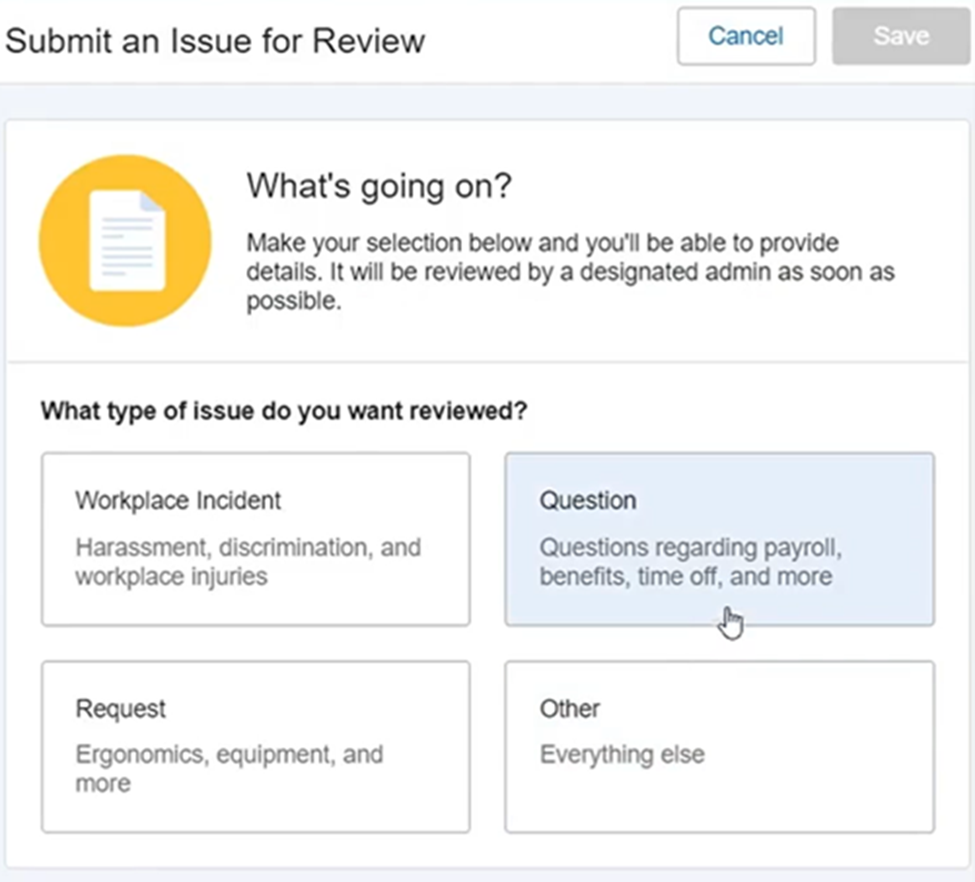Screen dimensions: 975x882
Task: Click the "Harassment, discrimination, and workplace injuries" description
Action: click(x=248, y=562)
